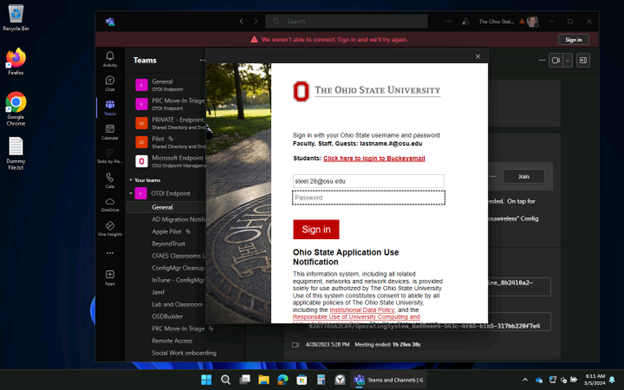The height and width of the screenshot is (390, 624).
Task: Click the Teams search box
Action: (346, 21)
